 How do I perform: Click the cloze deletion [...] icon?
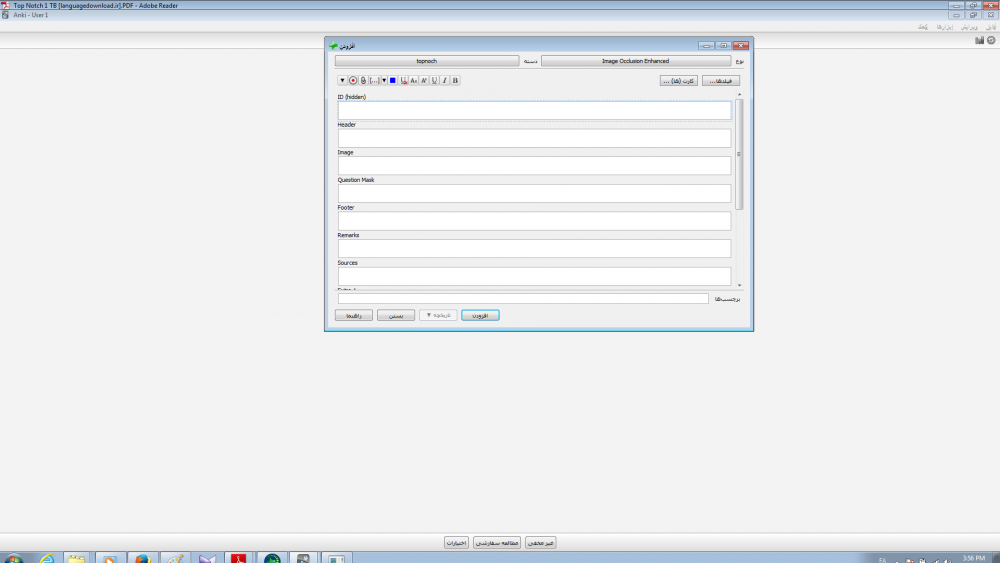(x=373, y=80)
